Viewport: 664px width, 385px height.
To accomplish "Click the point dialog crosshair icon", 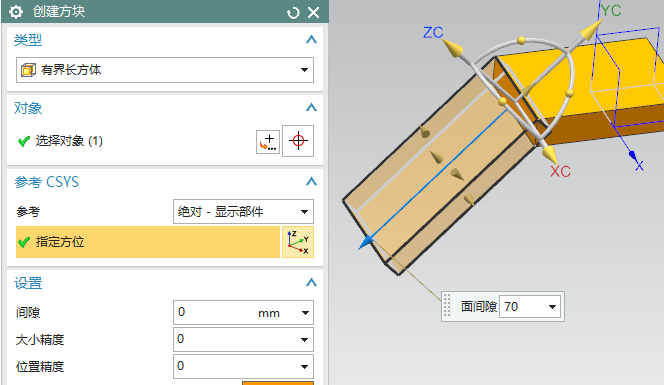I will pos(298,141).
